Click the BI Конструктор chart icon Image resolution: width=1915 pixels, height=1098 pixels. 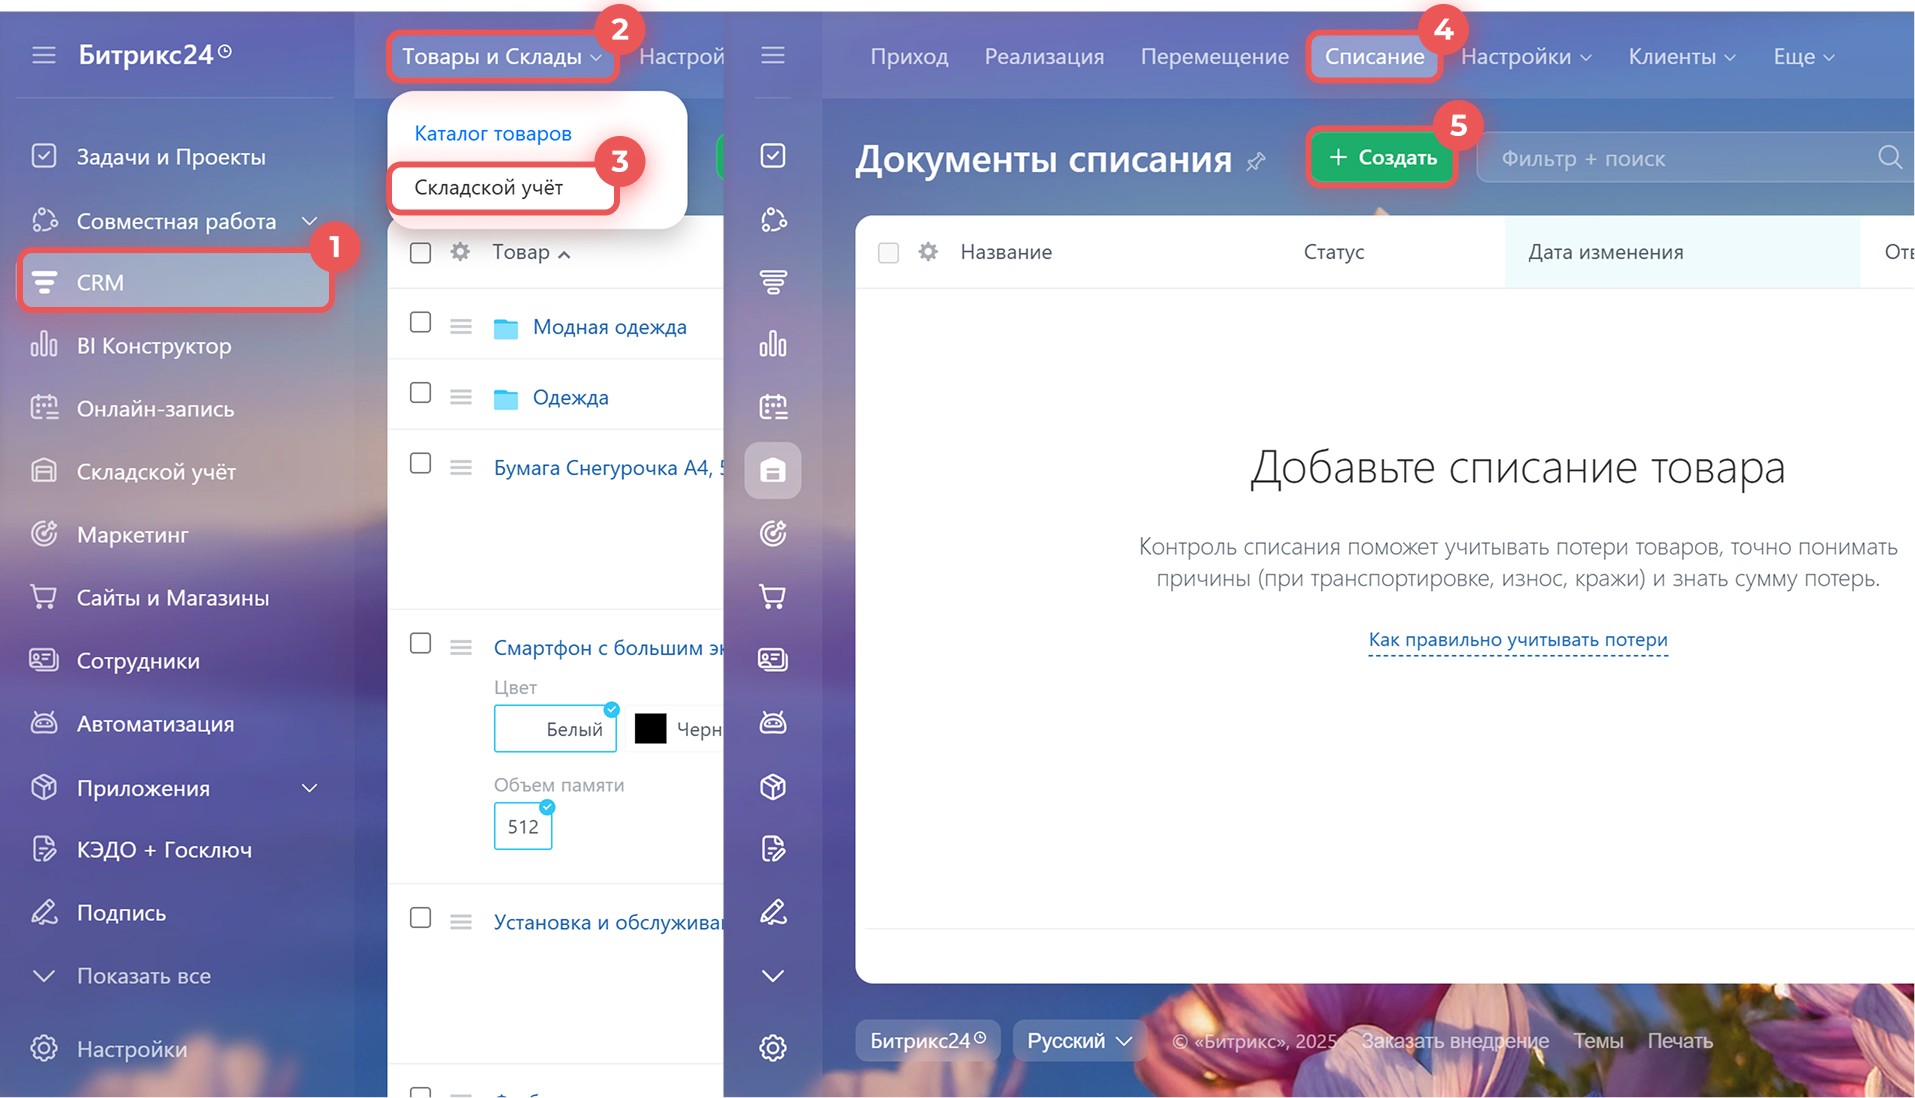pyautogui.click(x=44, y=345)
